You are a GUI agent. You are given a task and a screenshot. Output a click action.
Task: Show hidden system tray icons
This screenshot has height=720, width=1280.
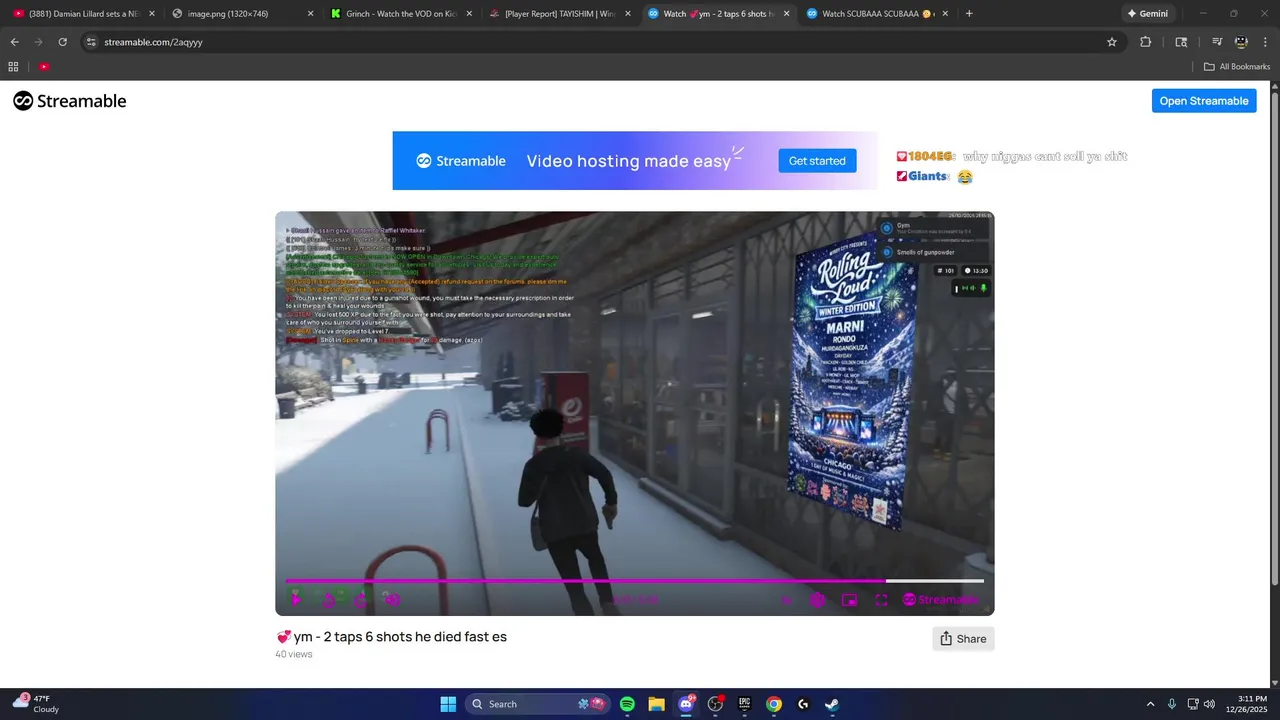click(1150, 704)
